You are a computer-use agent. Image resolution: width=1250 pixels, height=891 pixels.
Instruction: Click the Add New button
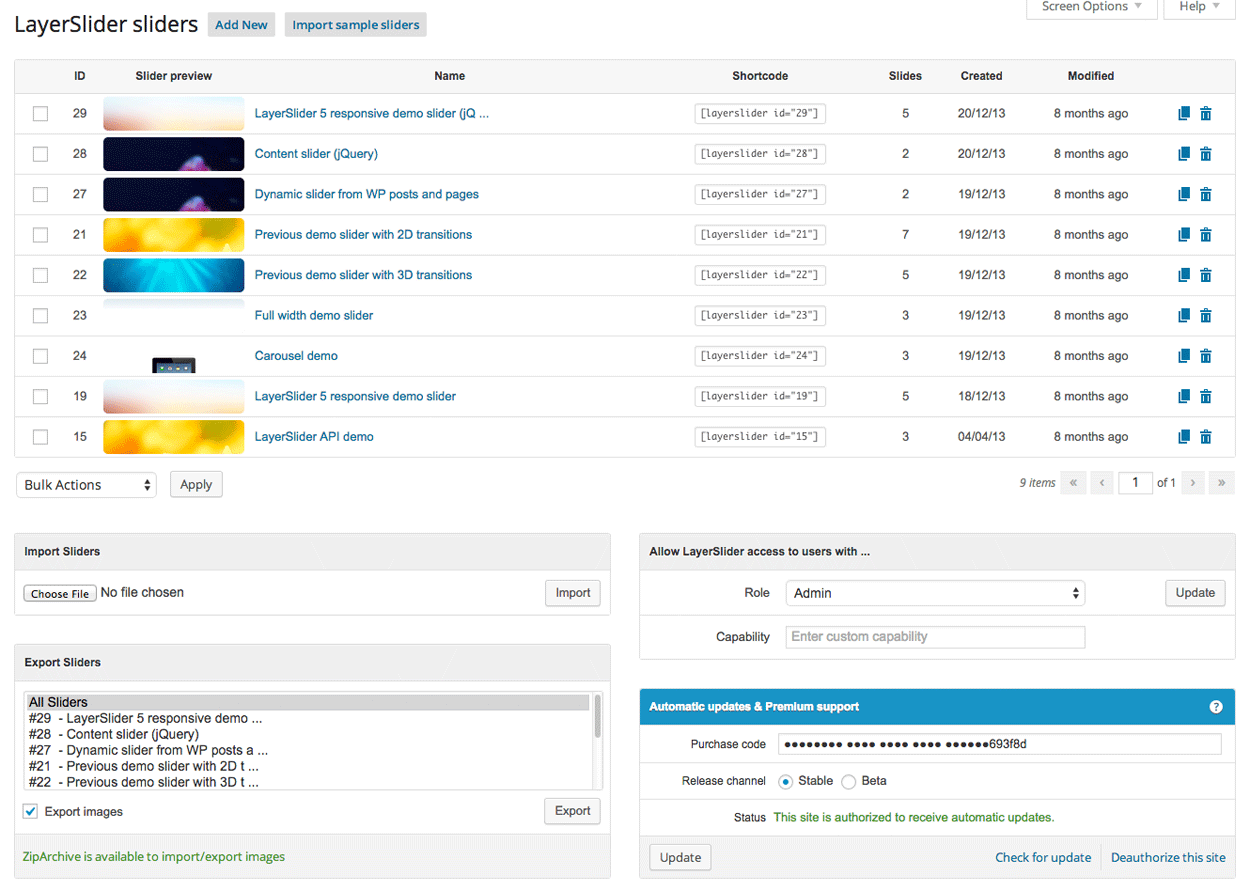241,25
